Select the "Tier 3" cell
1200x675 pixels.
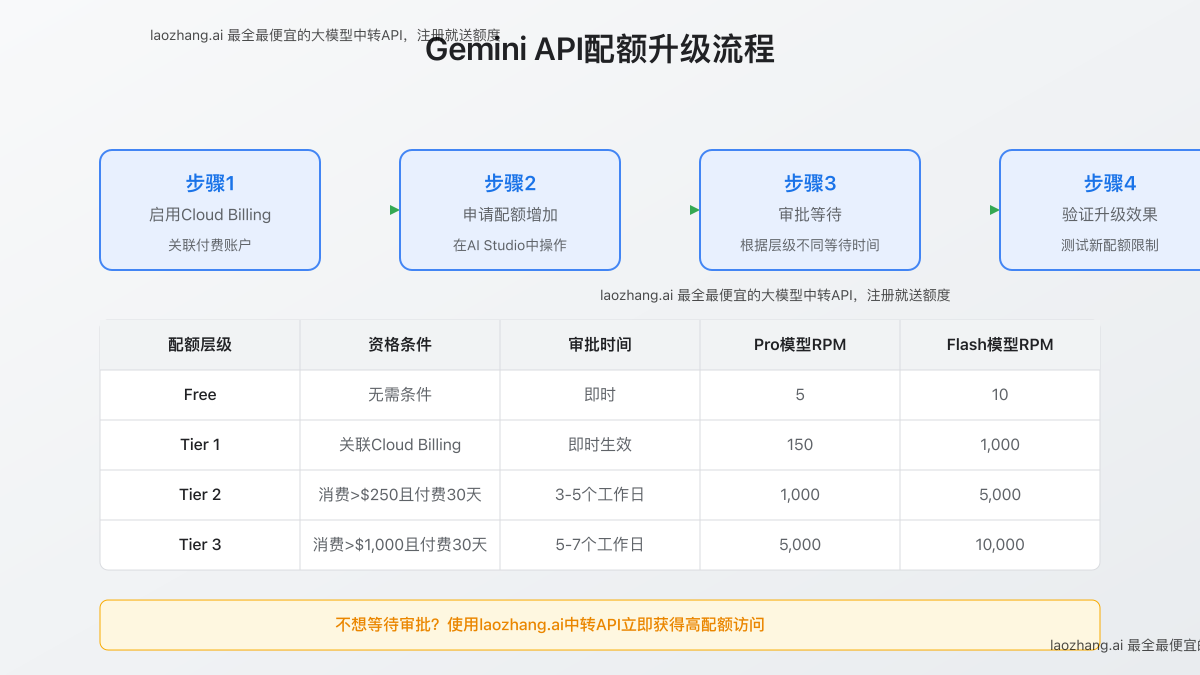pos(200,545)
